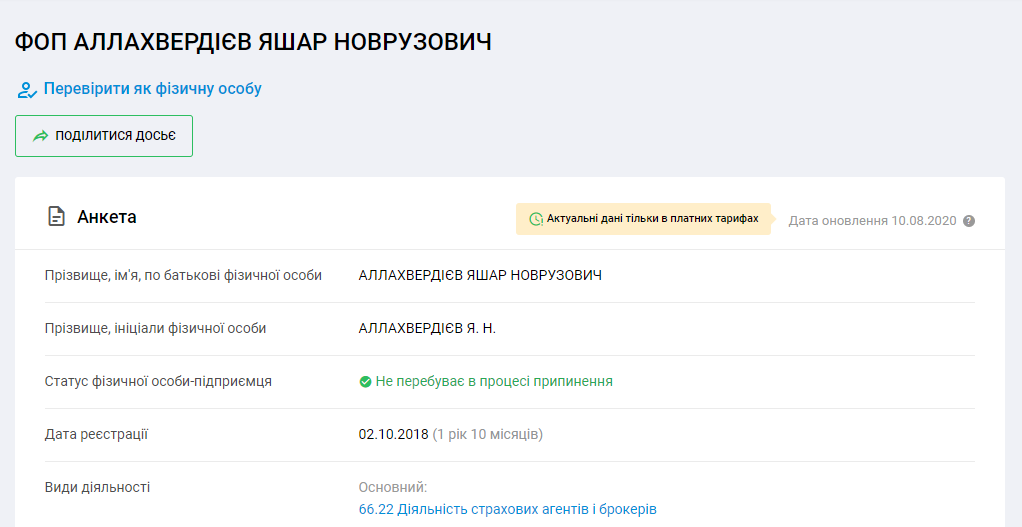Click the clock icon in the yellow badge
The height and width of the screenshot is (527, 1022).
click(536, 219)
